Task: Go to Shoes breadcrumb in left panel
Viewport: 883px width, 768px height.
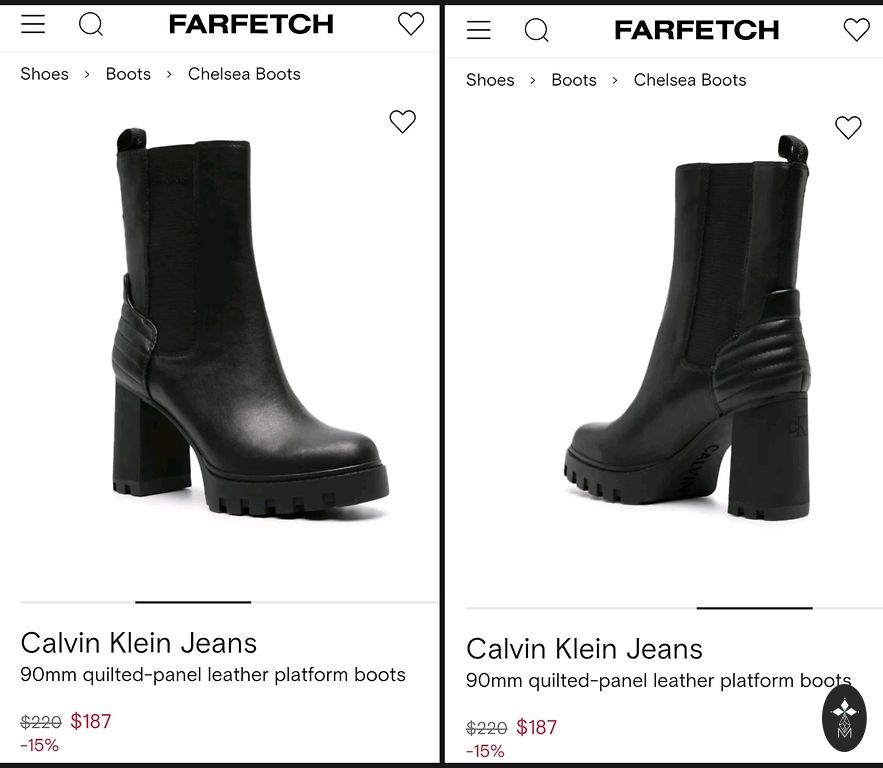Action: 44,74
